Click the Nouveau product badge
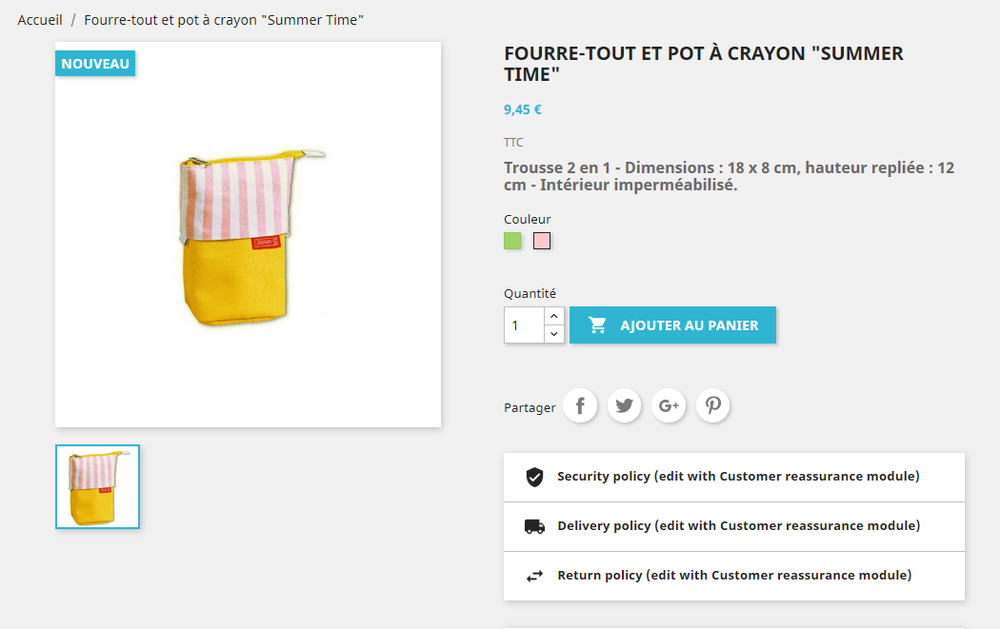The width and height of the screenshot is (1000, 629). click(x=95, y=64)
